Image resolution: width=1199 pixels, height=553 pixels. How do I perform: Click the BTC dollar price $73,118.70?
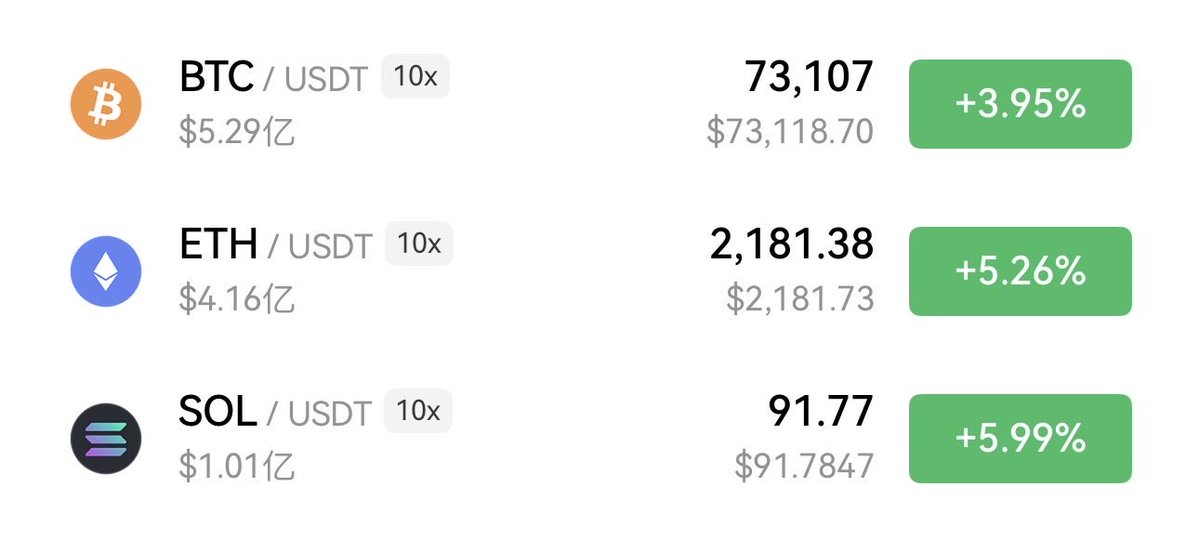tap(790, 132)
